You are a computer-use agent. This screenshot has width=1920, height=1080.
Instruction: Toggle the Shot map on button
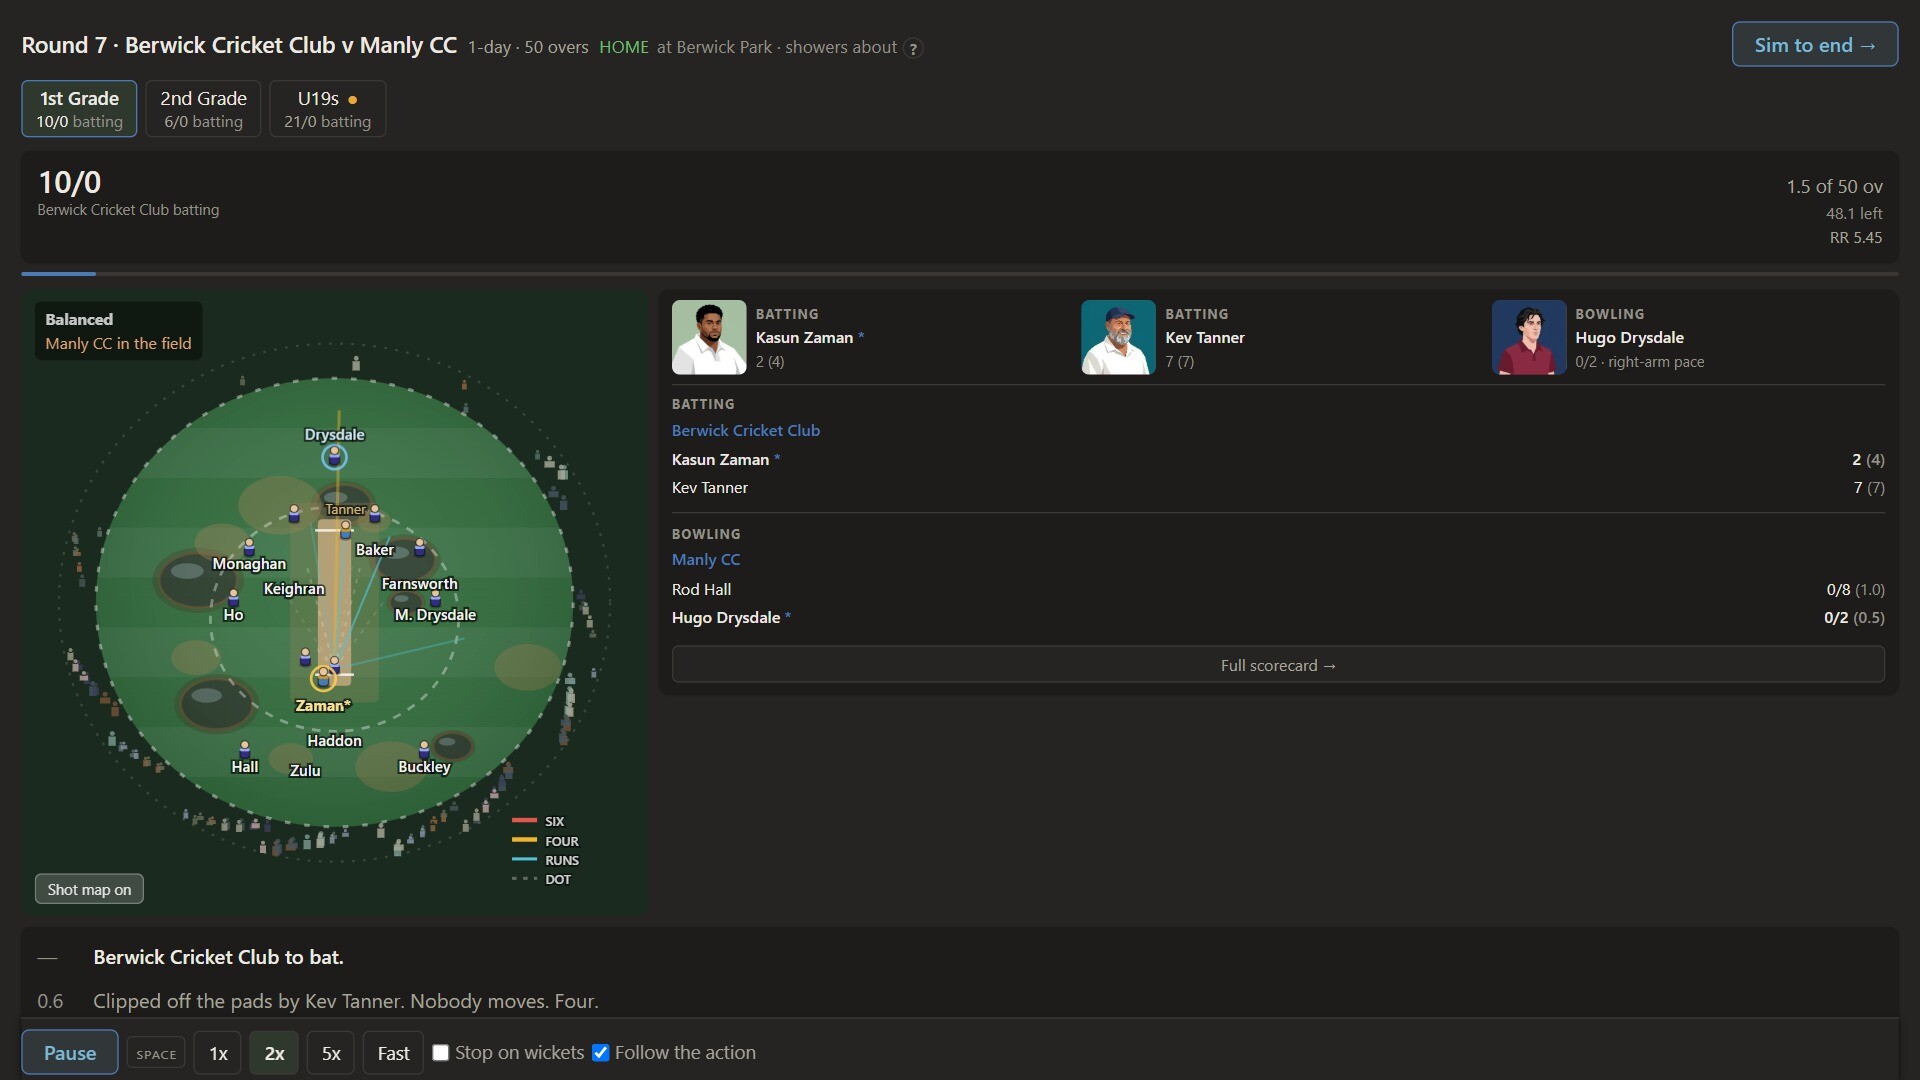click(89, 889)
